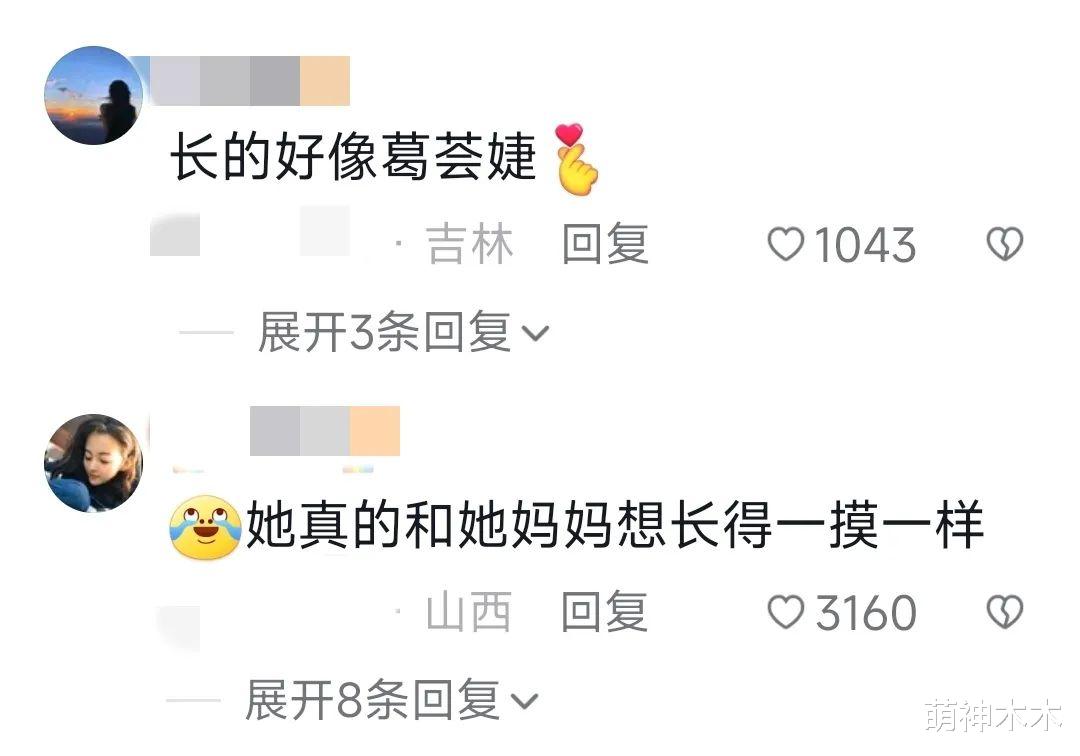This screenshot has width=1080, height=756.
Task: Select the comment text 长的好像葛荟婕
Action: point(353,158)
